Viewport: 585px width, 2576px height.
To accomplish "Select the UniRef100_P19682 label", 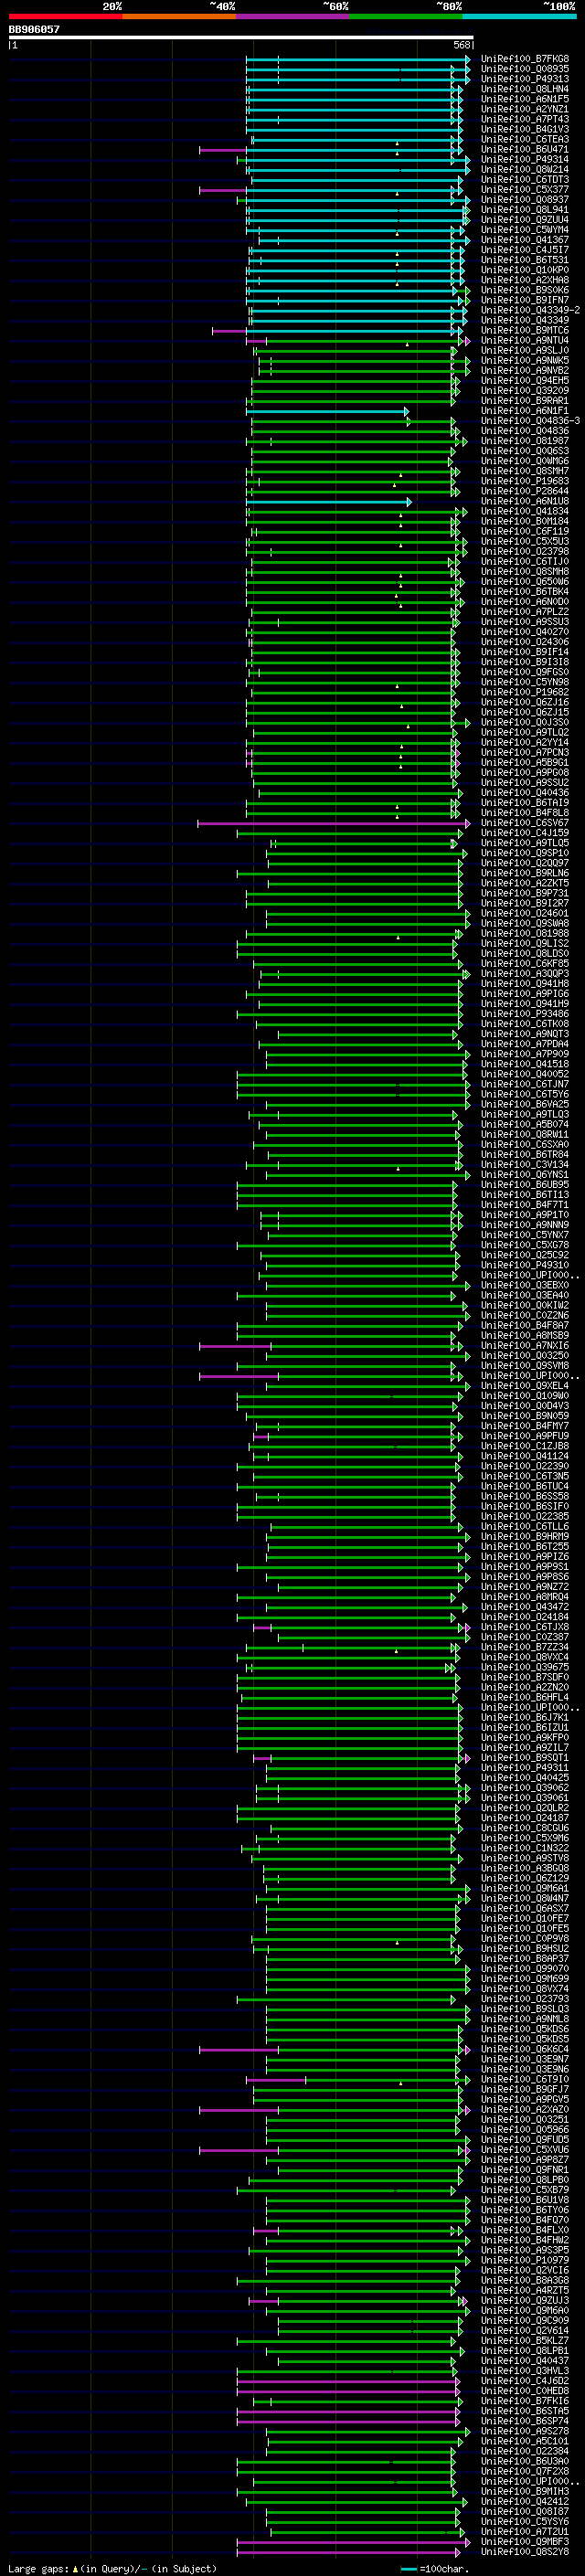I will [x=525, y=692].
